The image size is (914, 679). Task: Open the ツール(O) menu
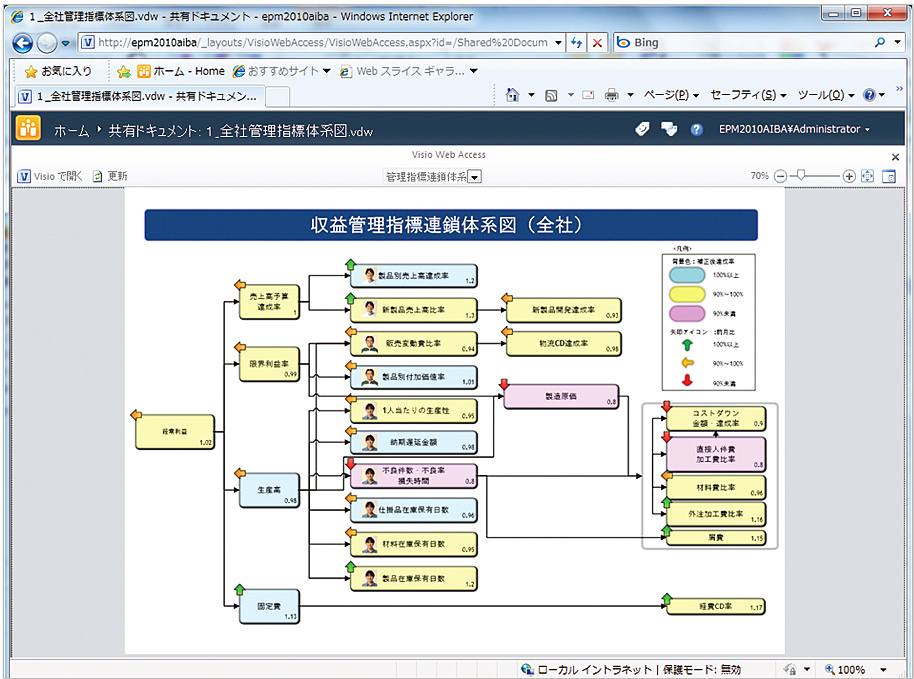coord(825,95)
